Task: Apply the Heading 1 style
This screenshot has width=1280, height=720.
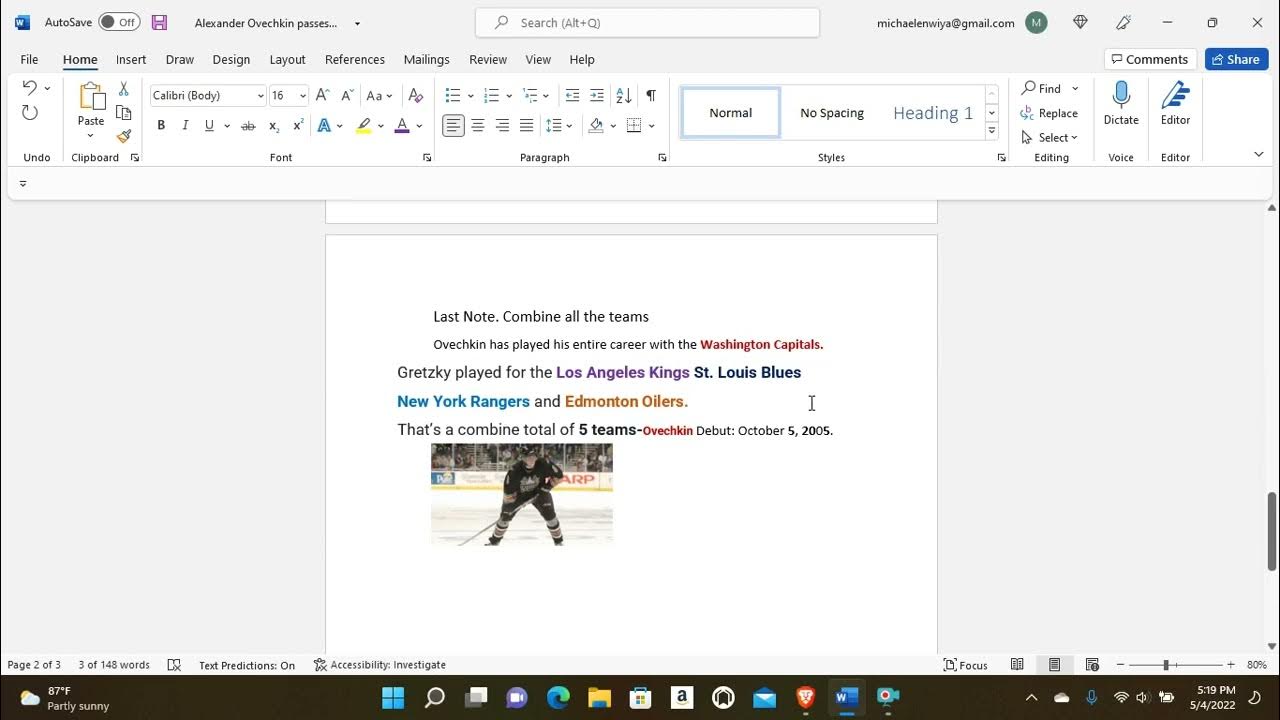Action: pyautogui.click(x=932, y=113)
